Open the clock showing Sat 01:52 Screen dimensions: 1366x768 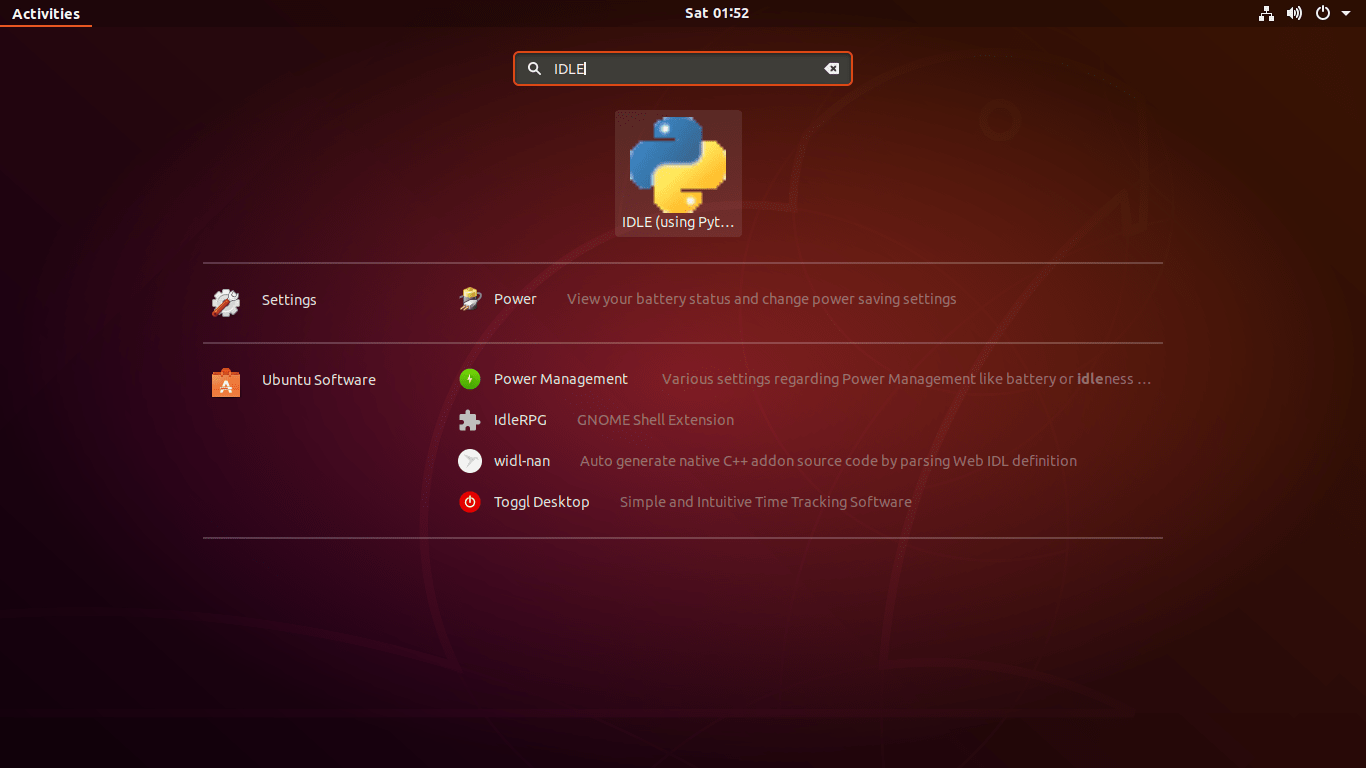click(x=717, y=13)
